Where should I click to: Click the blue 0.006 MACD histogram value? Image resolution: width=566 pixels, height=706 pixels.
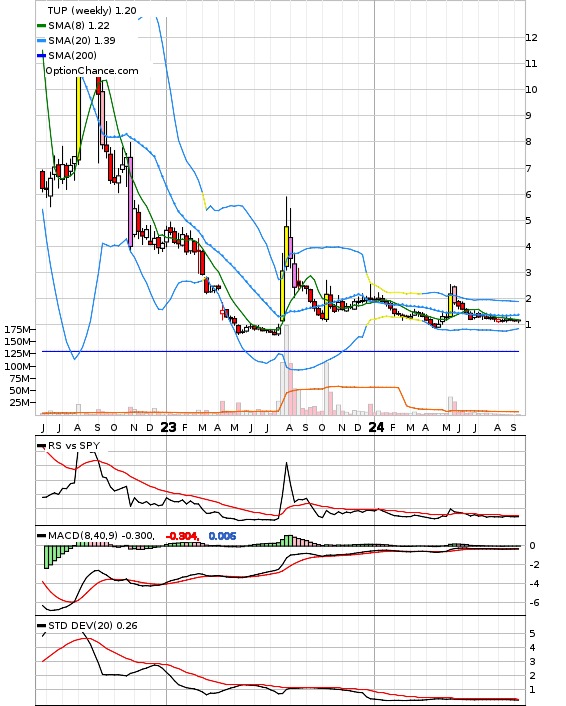[x=222, y=536]
